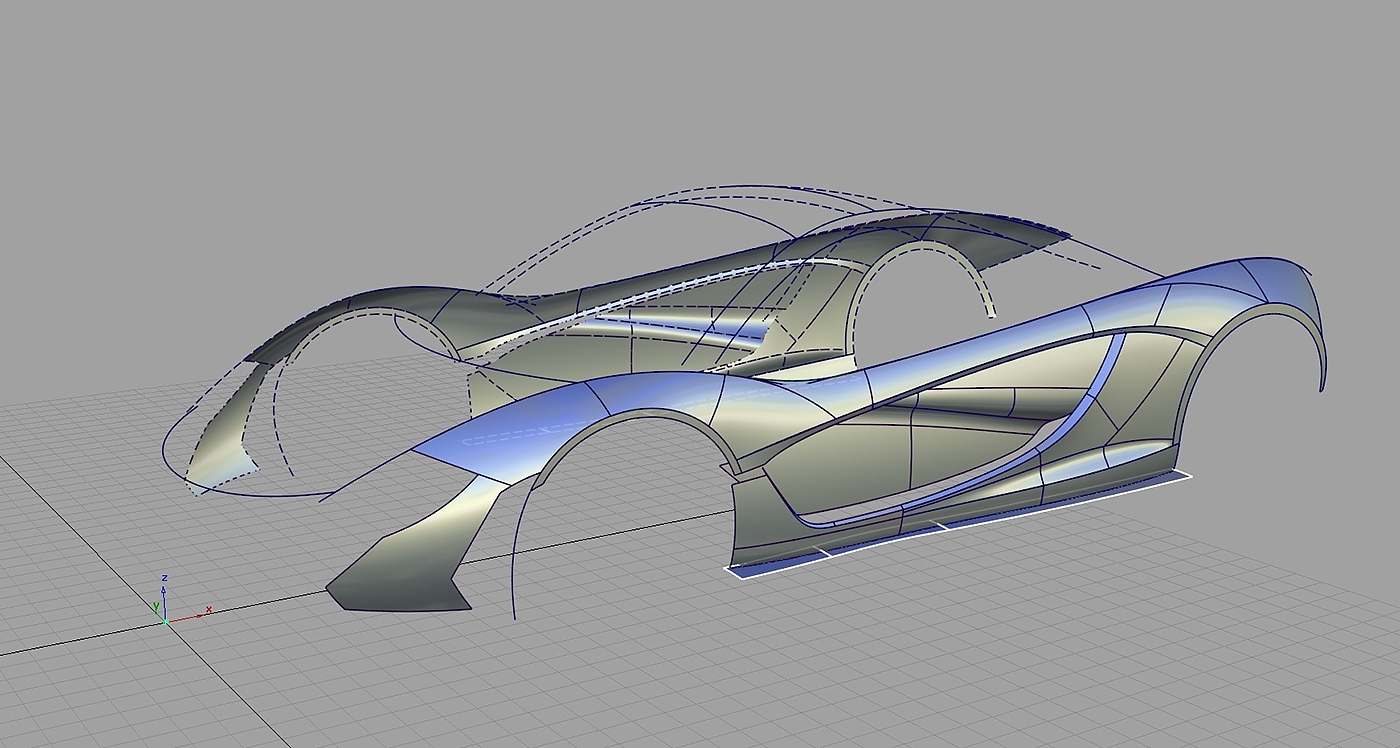This screenshot has height=748, width=1400.
Task: Click the blue Z axis arrow
Action: [164, 590]
